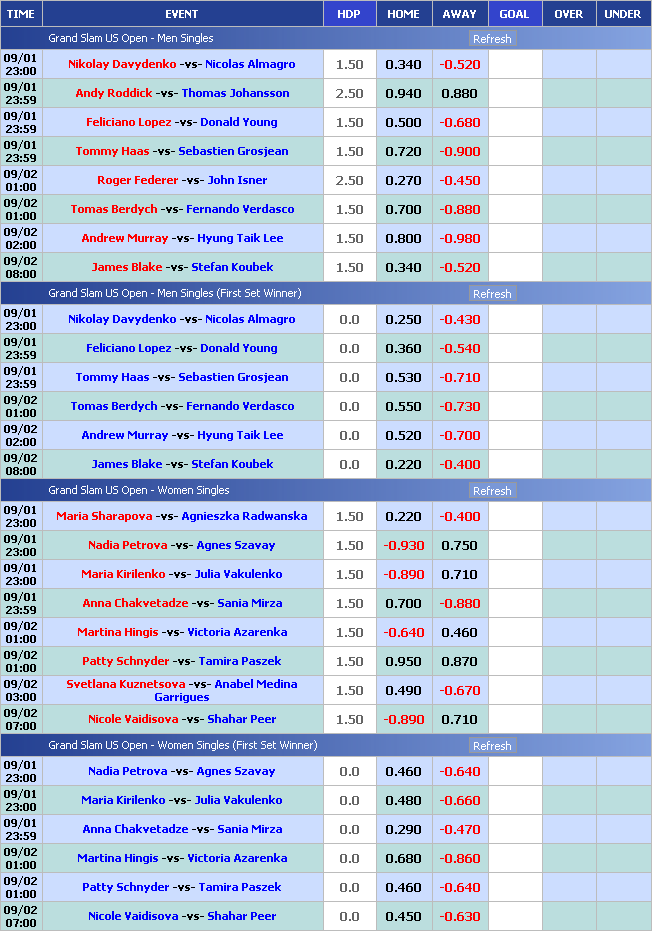The image size is (652, 931).
Task: Click the HOME column header
Action: point(403,14)
